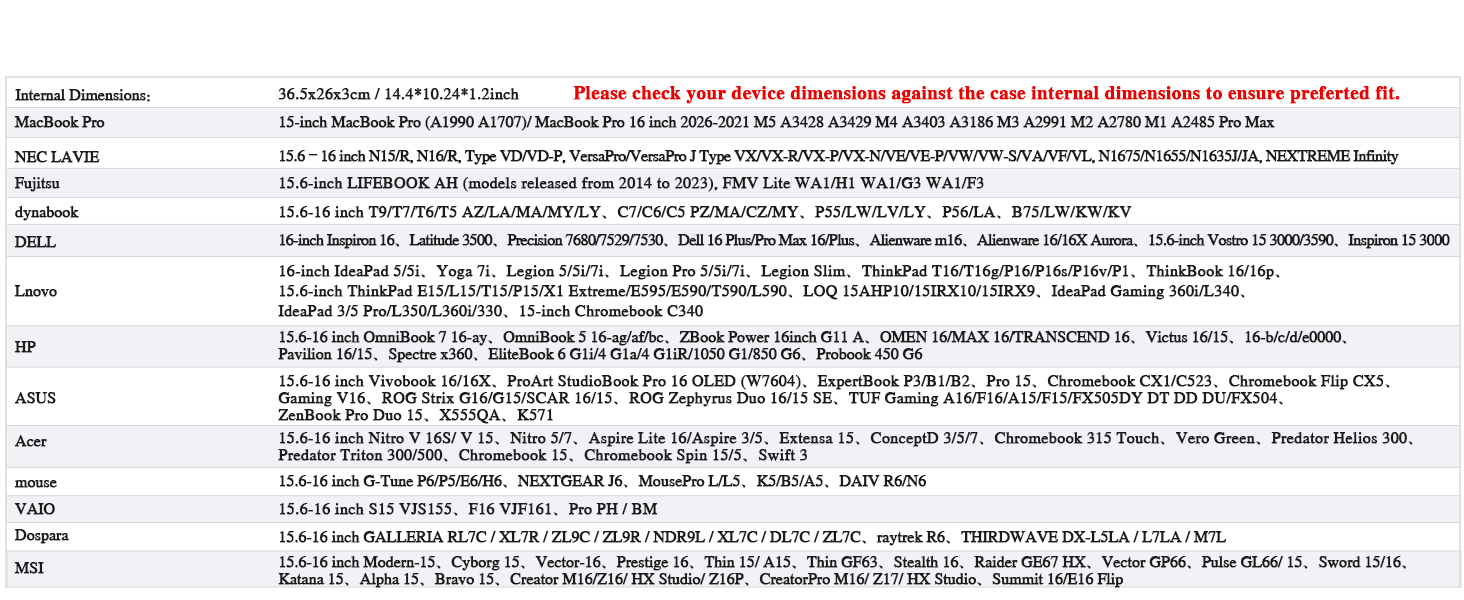Click the 'ZenBook Pro Duo 15' line
1464x600 pixels.
(416, 415)
